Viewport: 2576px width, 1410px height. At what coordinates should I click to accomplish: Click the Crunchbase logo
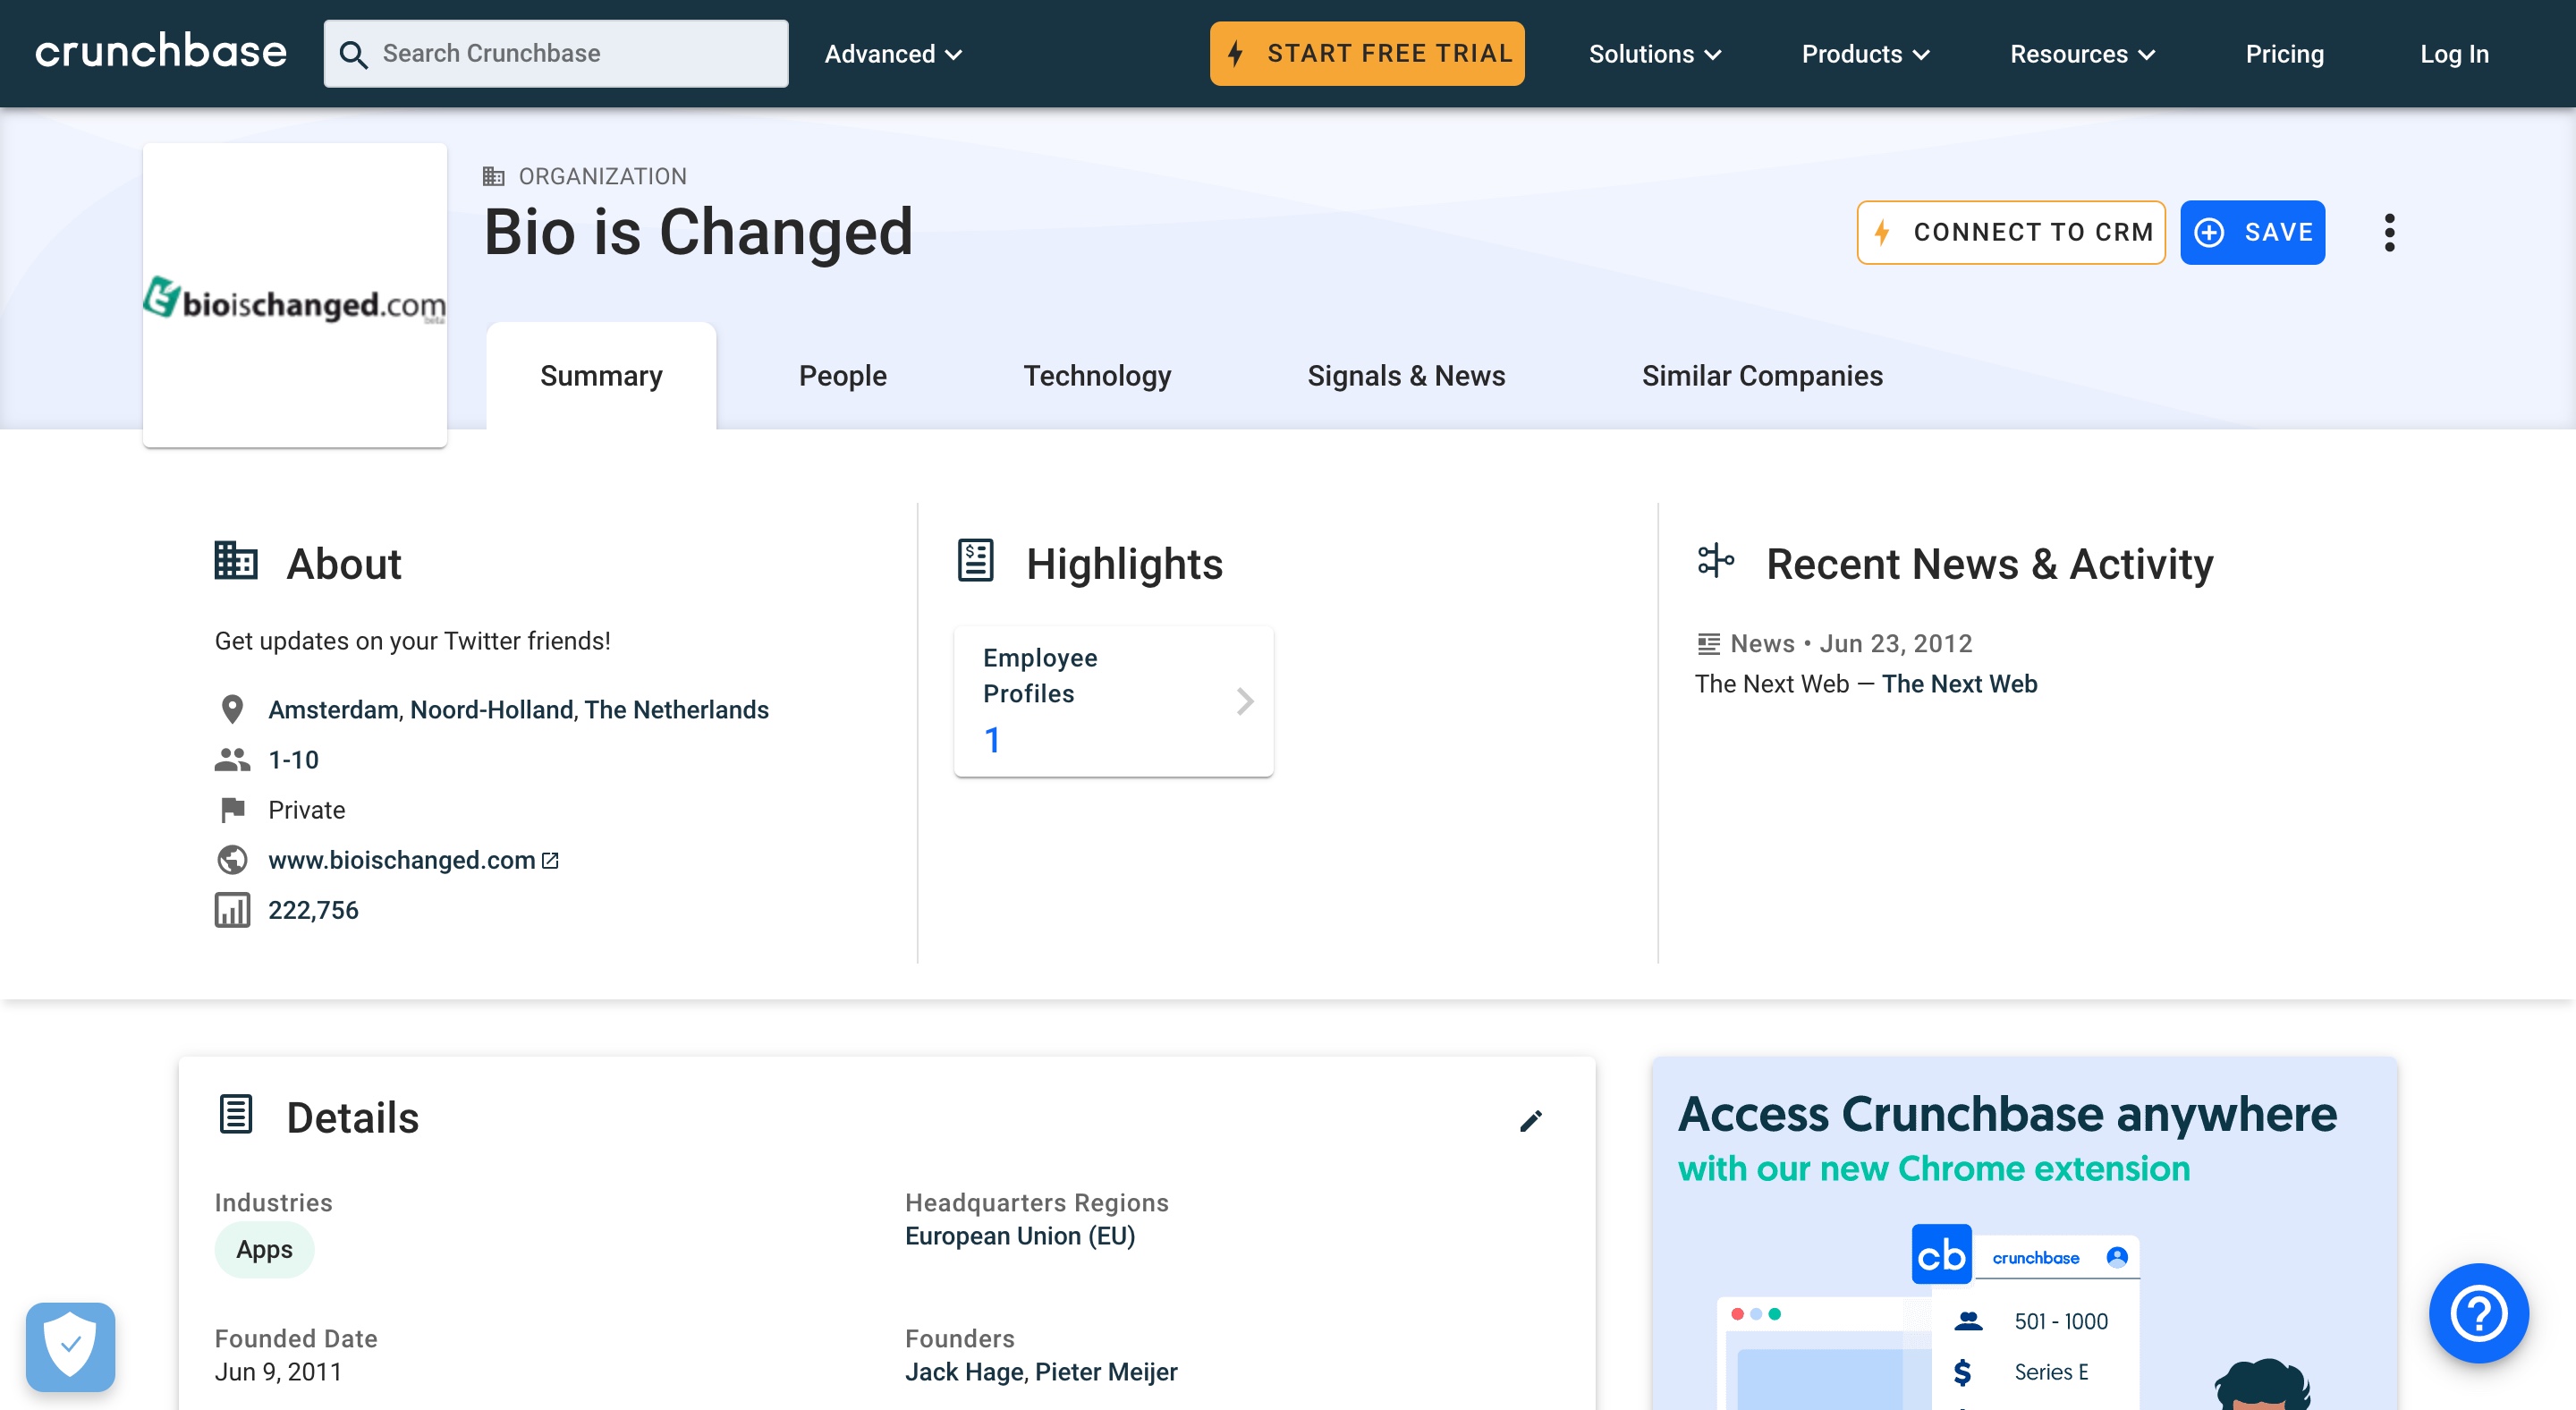160,52
